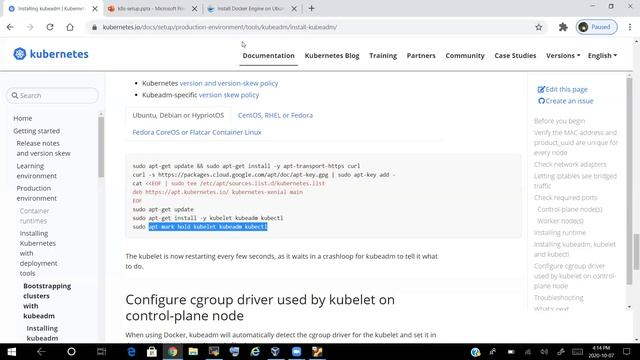Close the Installing kubeadm tab

tap(95, 8)
